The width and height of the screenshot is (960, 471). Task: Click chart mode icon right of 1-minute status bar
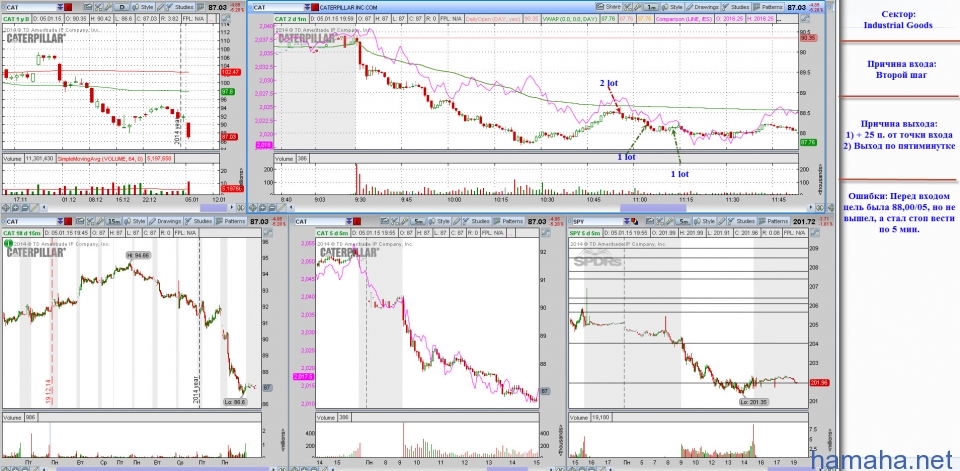[805, 19]
